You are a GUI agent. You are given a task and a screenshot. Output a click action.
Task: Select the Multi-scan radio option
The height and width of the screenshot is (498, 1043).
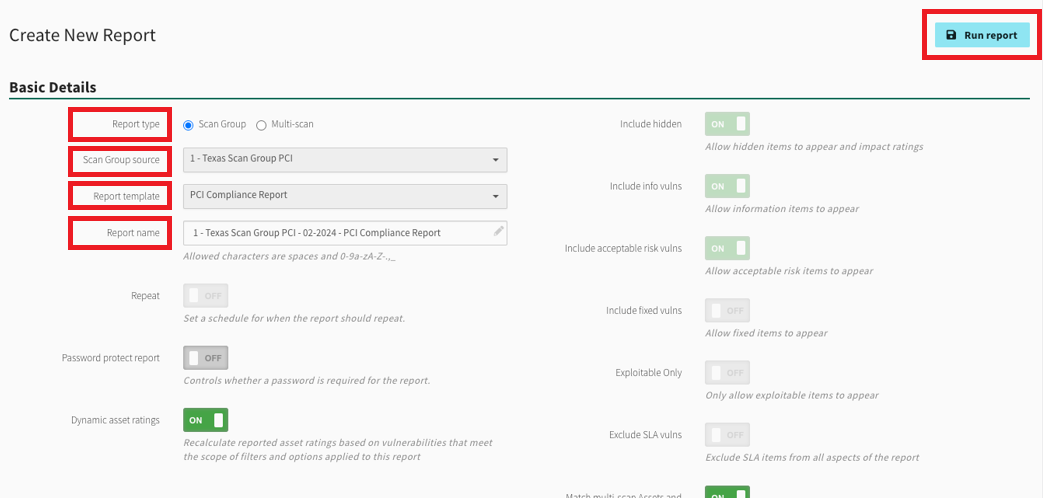(262, 125)
